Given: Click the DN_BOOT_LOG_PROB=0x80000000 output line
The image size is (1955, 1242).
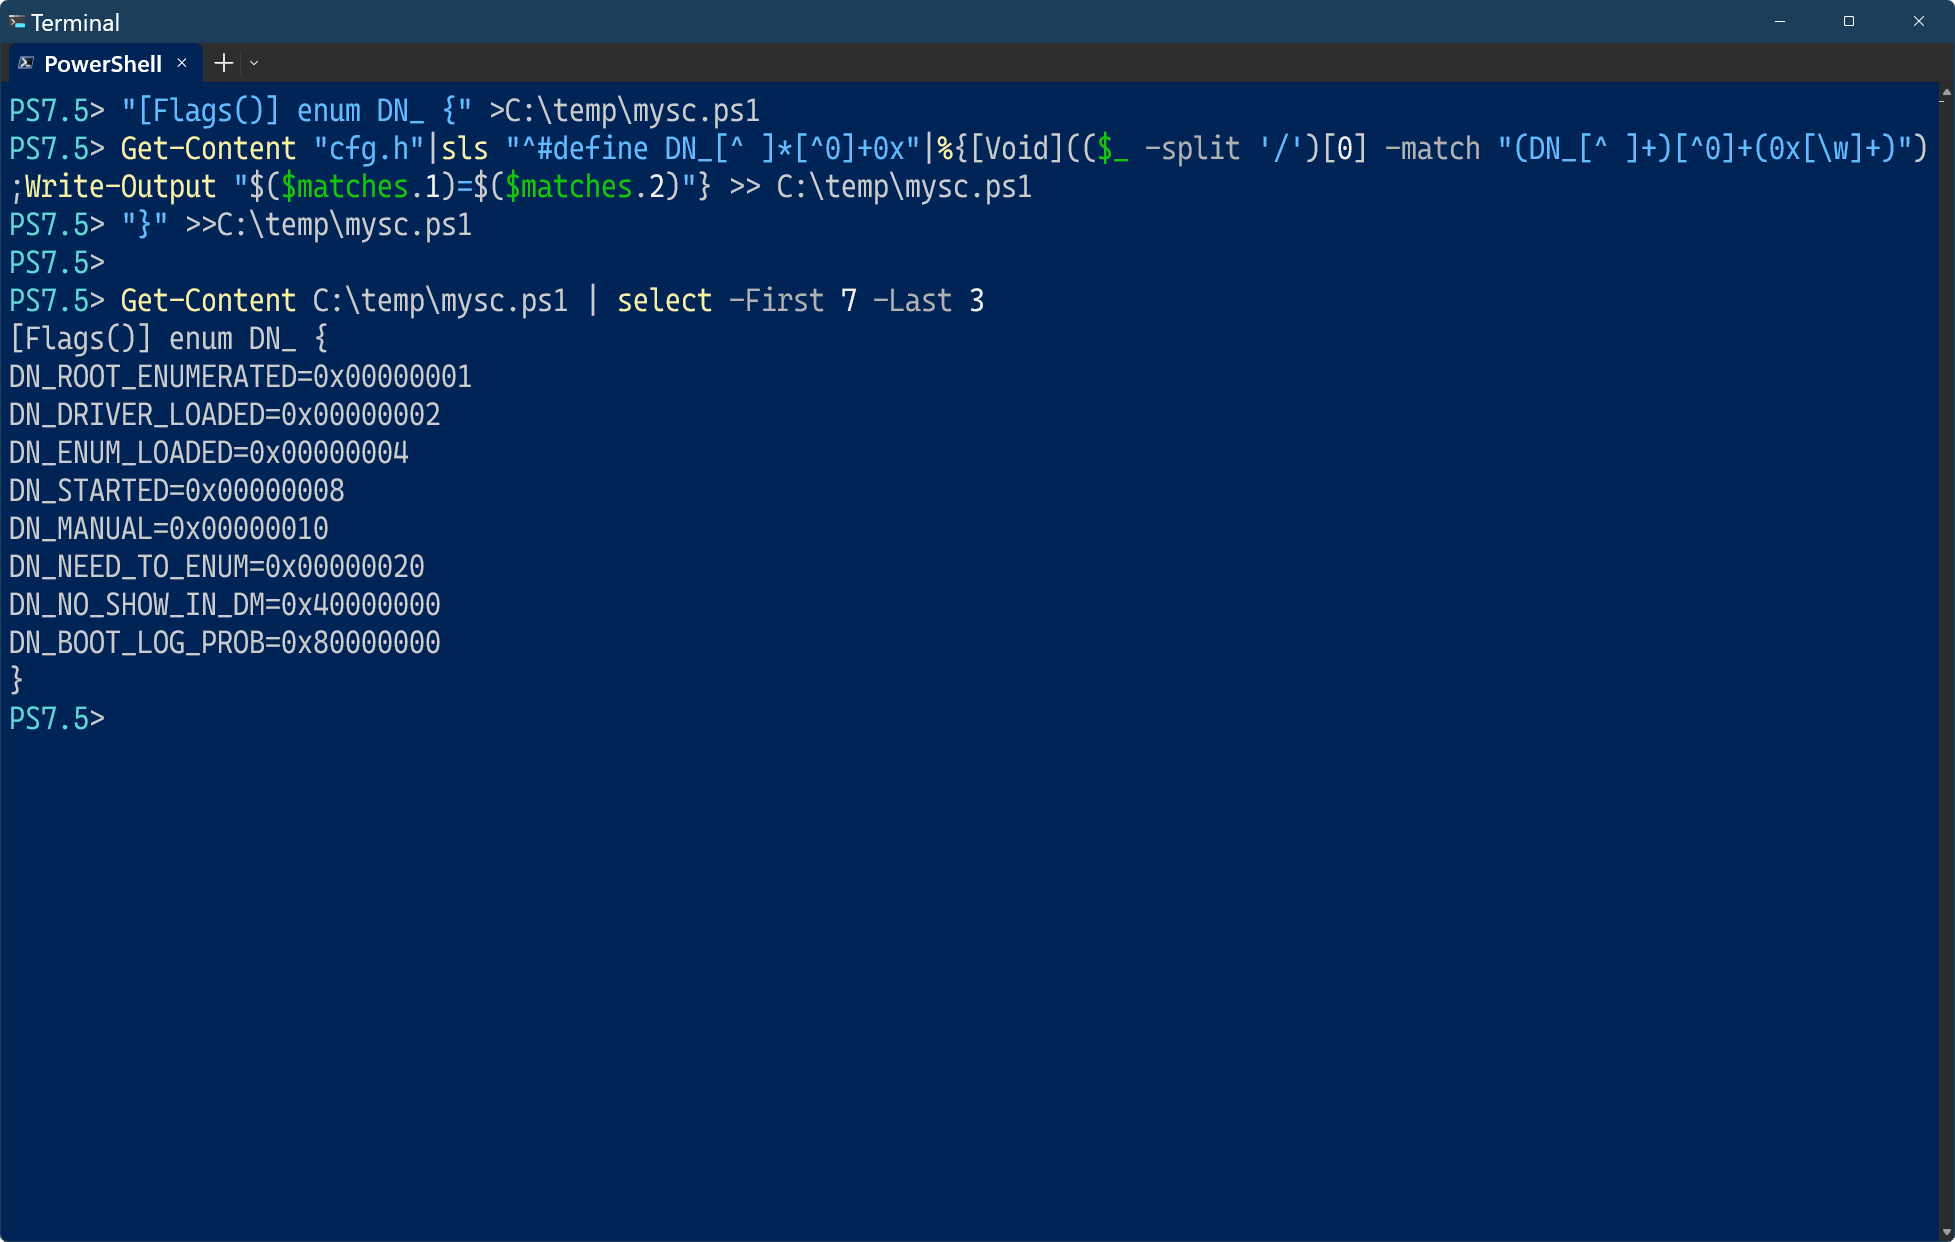Looking at the screenshot, I should pos(225,643).
